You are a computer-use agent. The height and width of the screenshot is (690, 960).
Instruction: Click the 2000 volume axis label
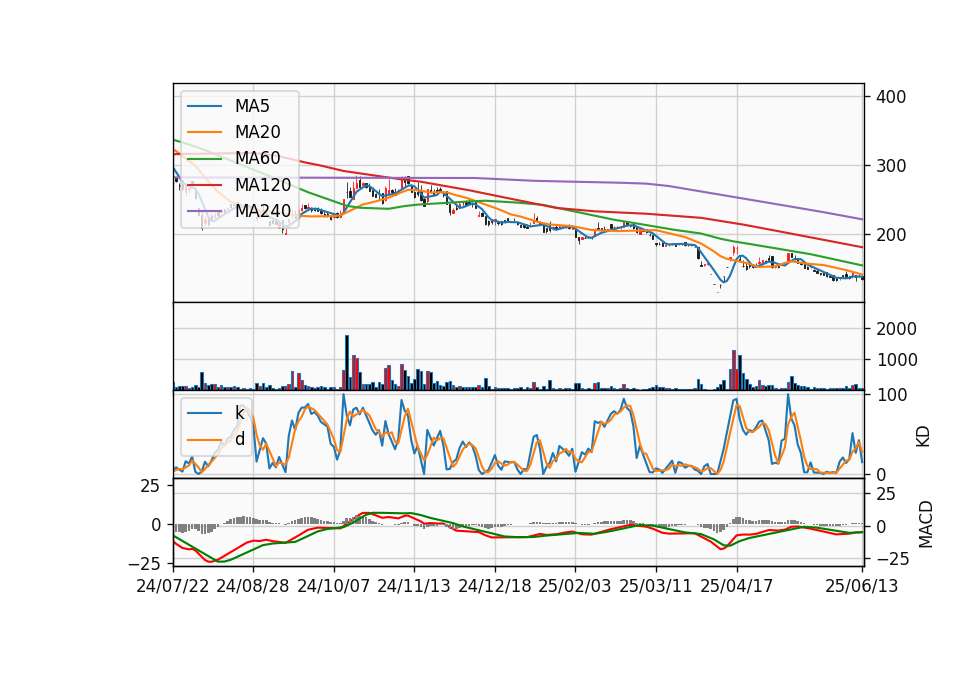[896, 329]
